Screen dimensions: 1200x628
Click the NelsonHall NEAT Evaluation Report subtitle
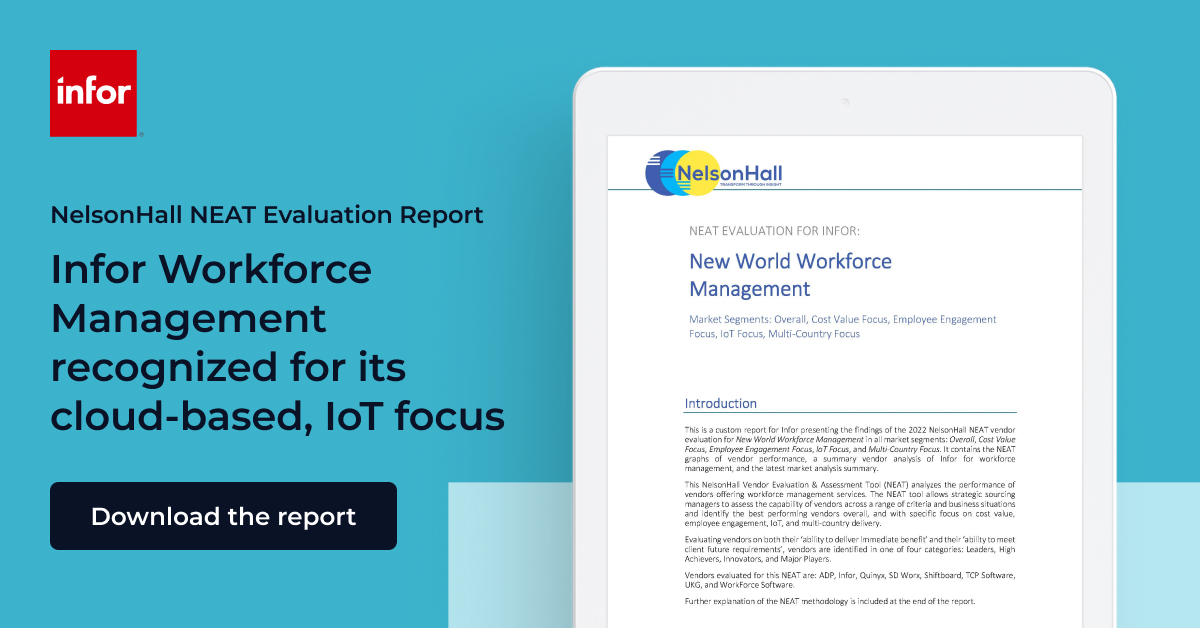[266, 214]
